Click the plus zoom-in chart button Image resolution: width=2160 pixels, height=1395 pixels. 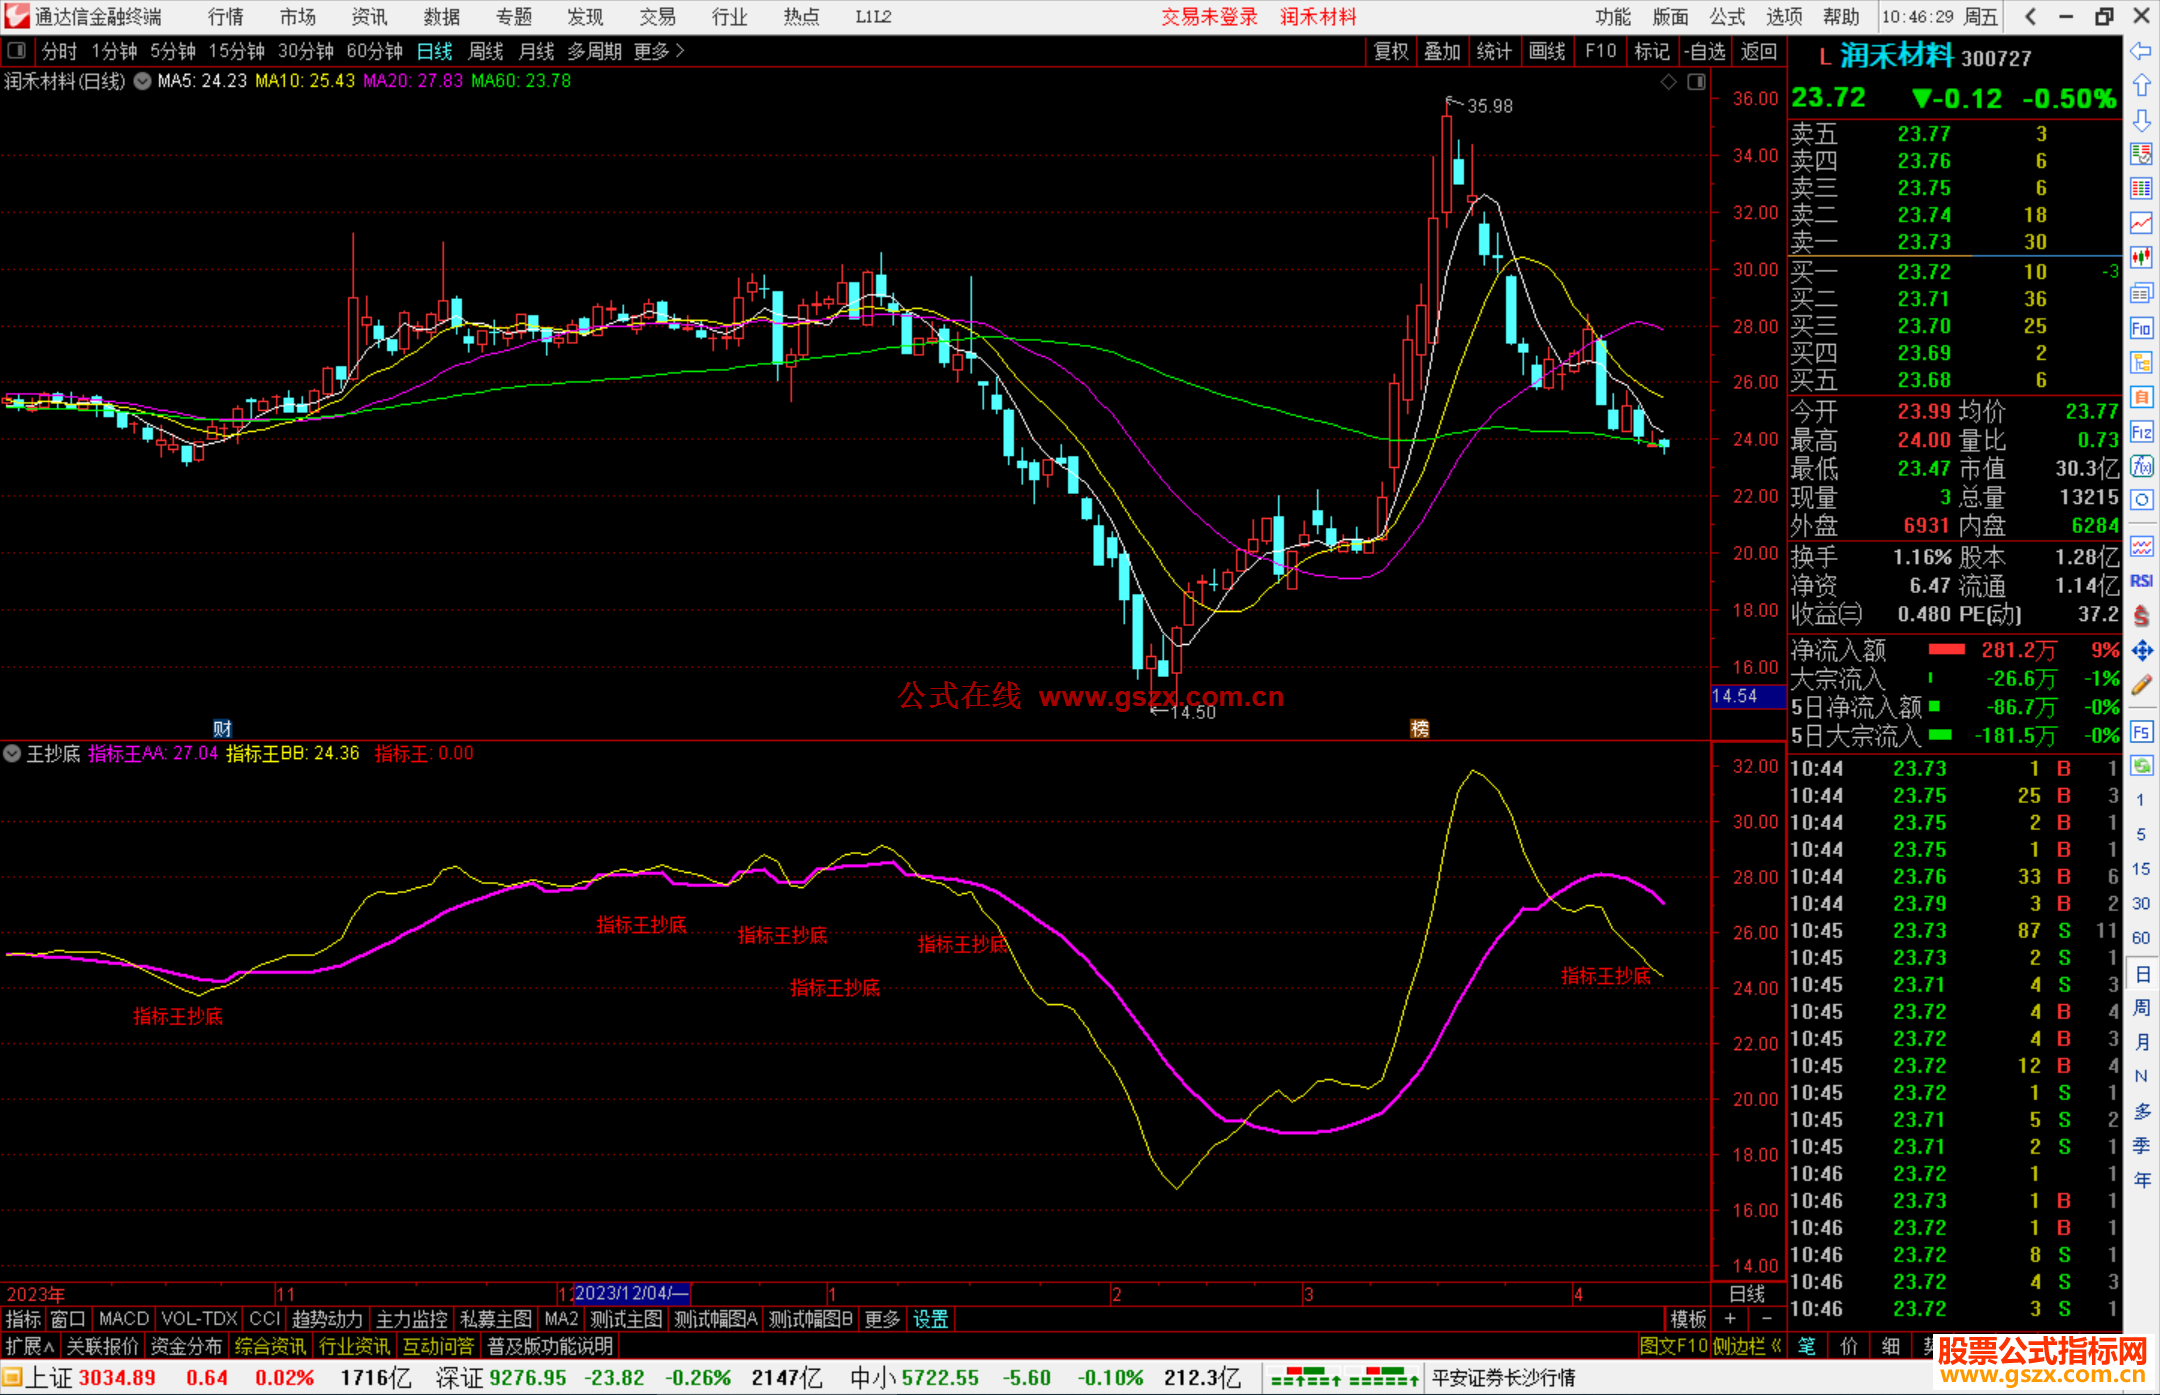(x=1730, y=1319)
